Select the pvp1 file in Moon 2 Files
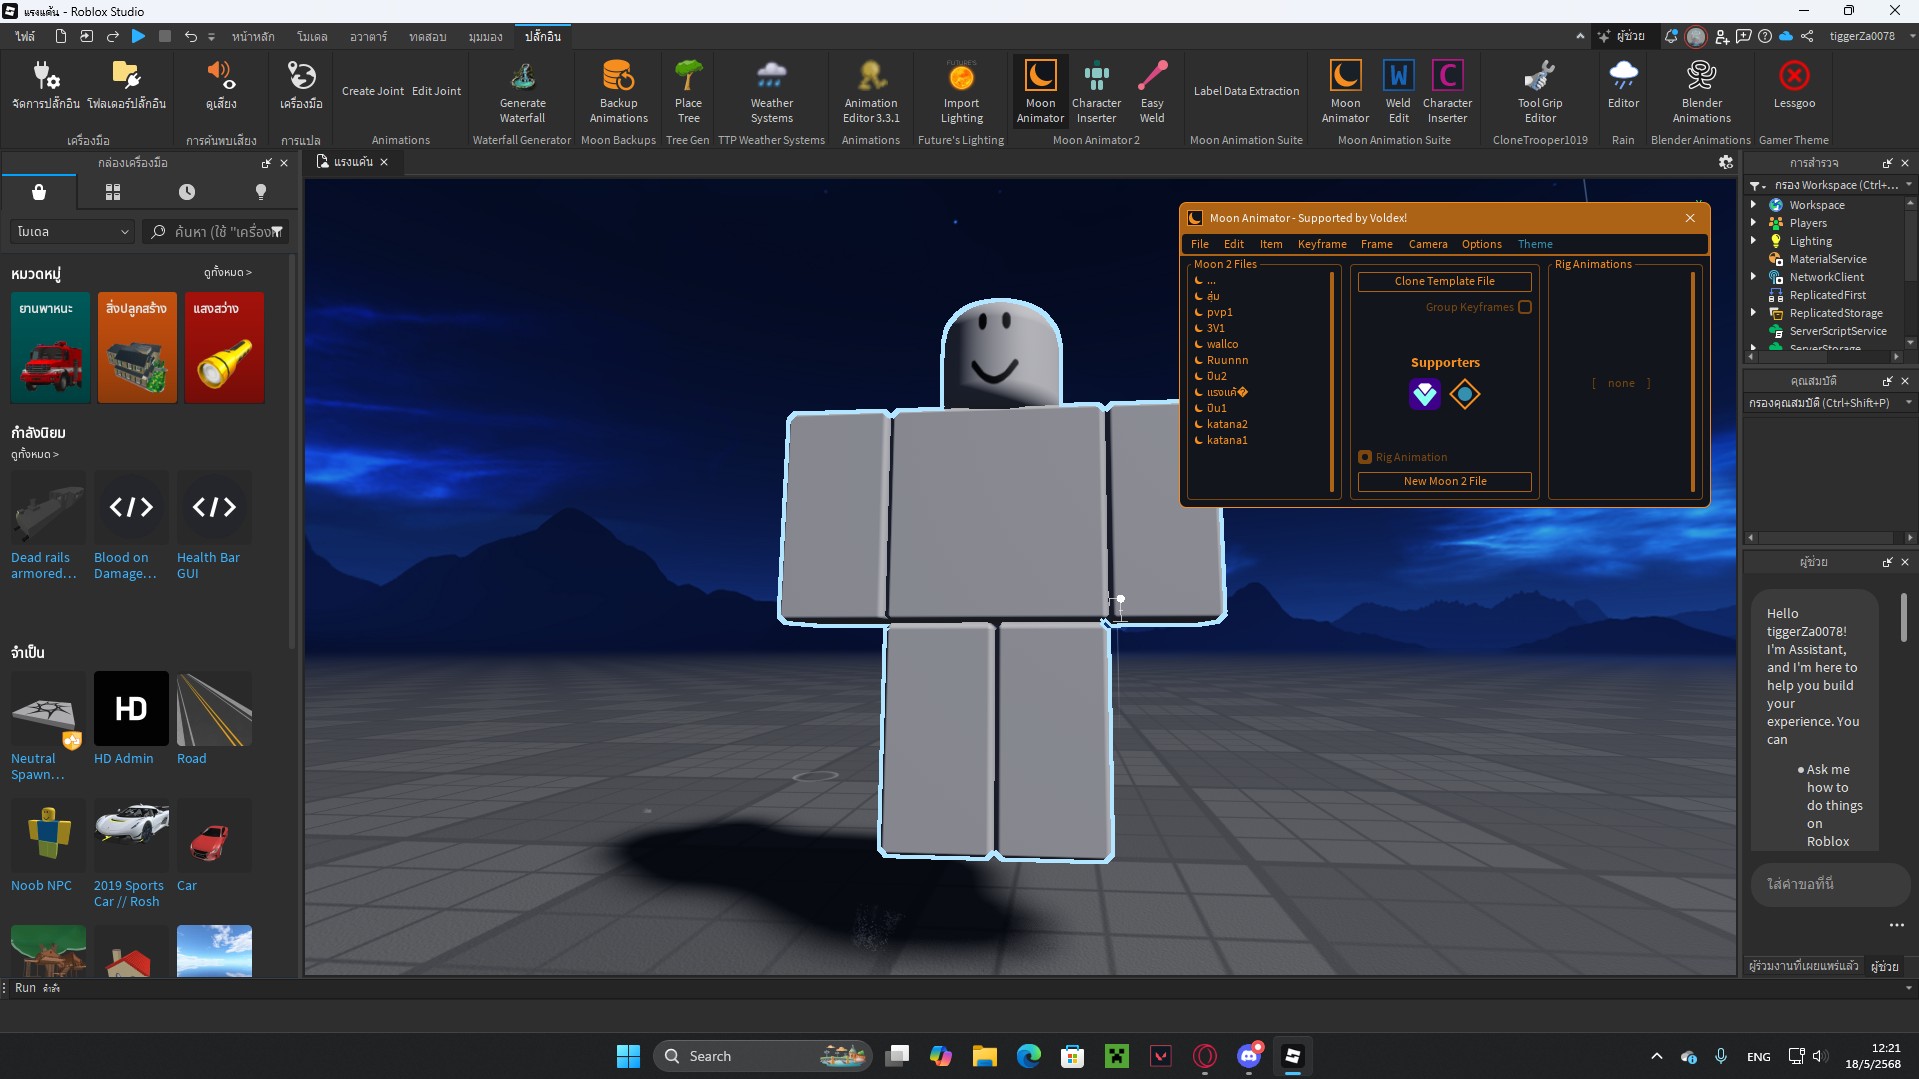 (x=1219, y=312)
